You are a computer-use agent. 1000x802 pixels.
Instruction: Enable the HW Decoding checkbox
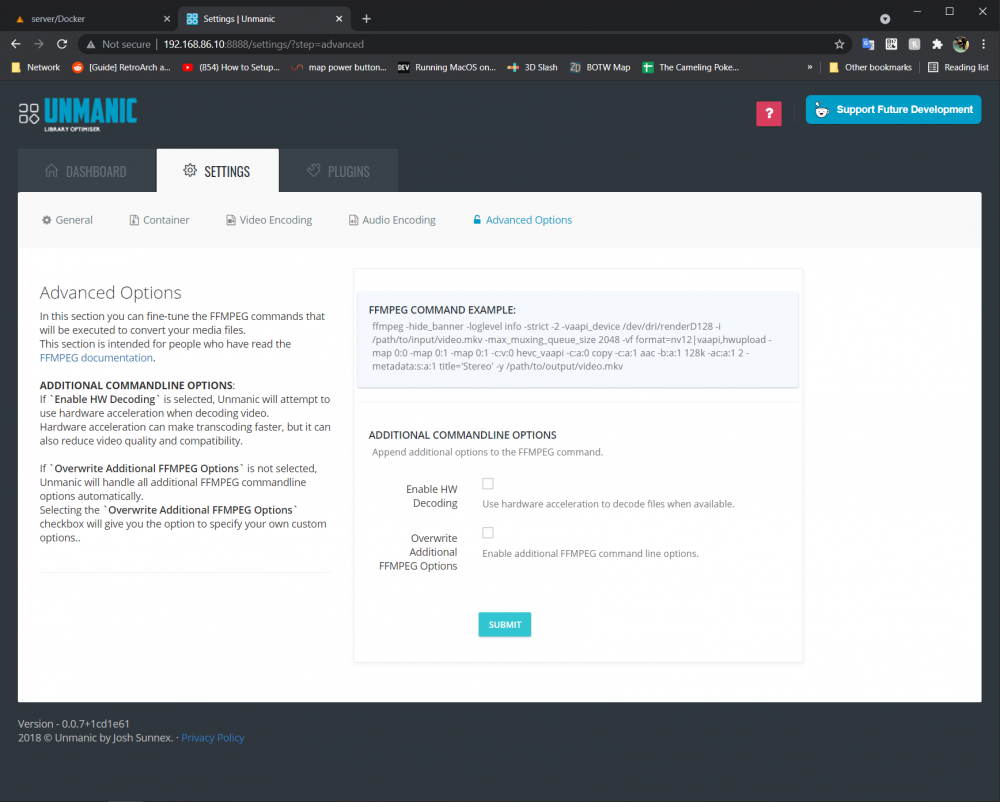click(x=488, y=484)
